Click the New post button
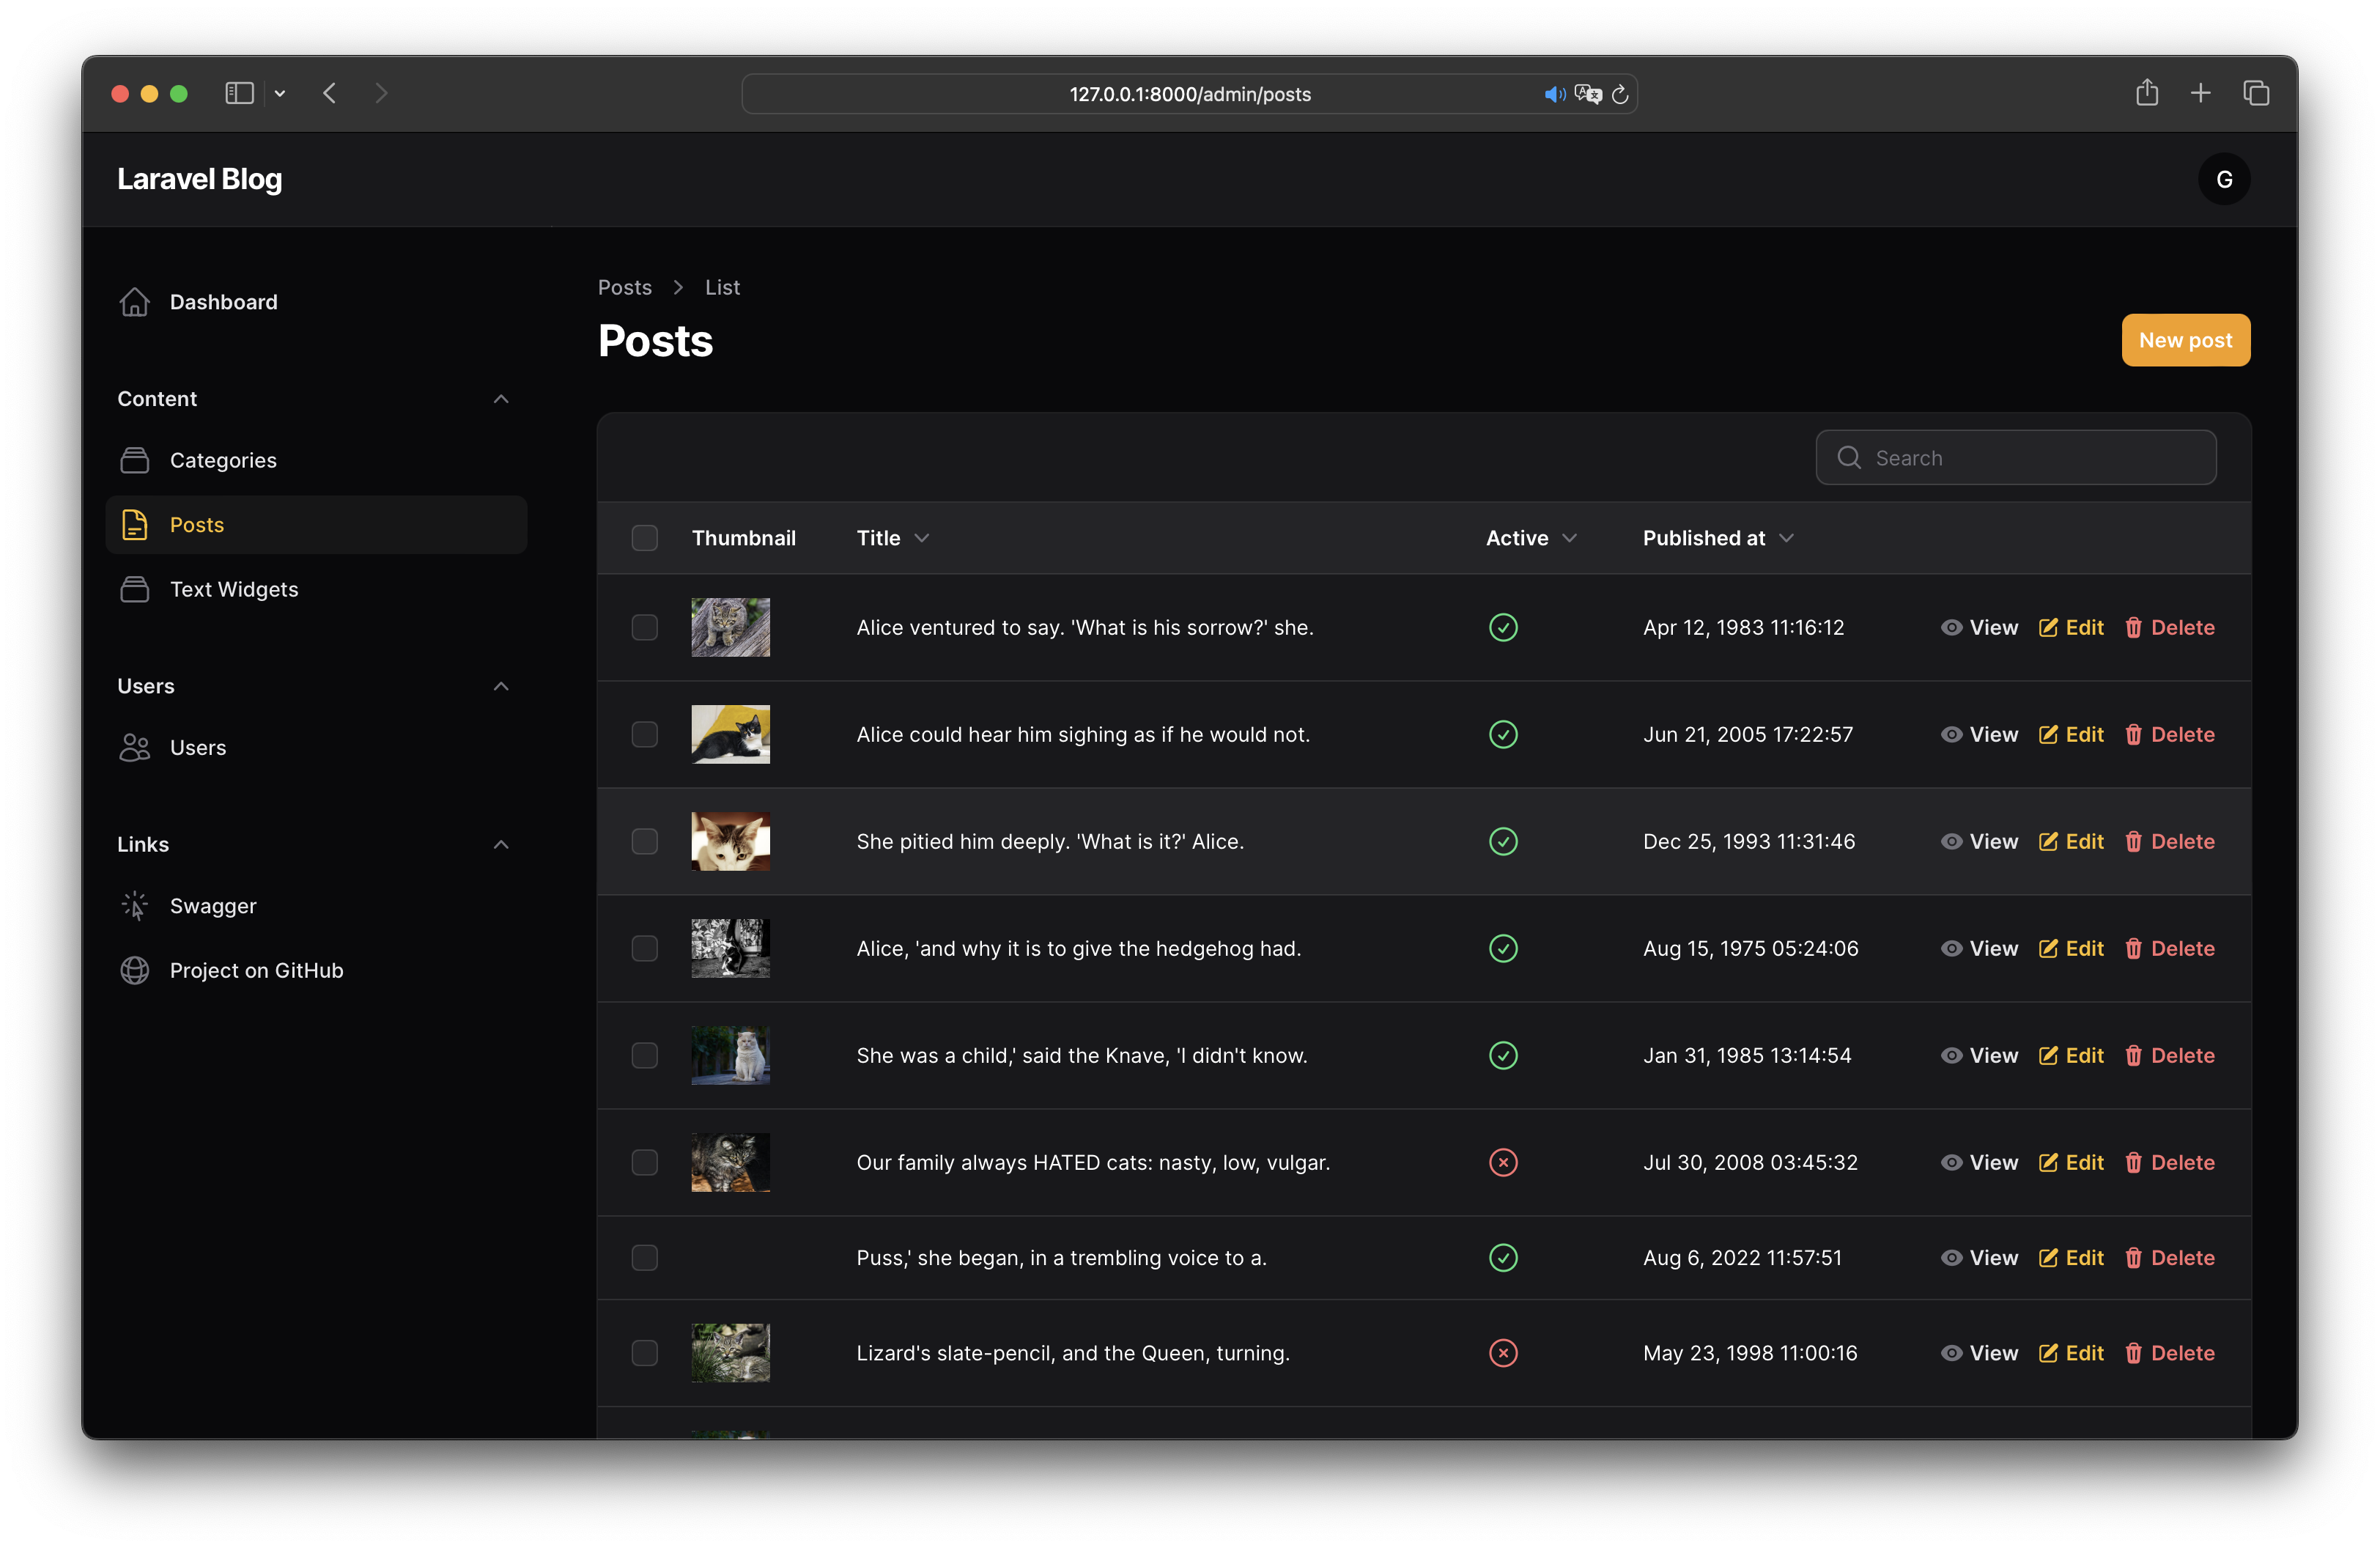 (x=2185, y=340)
